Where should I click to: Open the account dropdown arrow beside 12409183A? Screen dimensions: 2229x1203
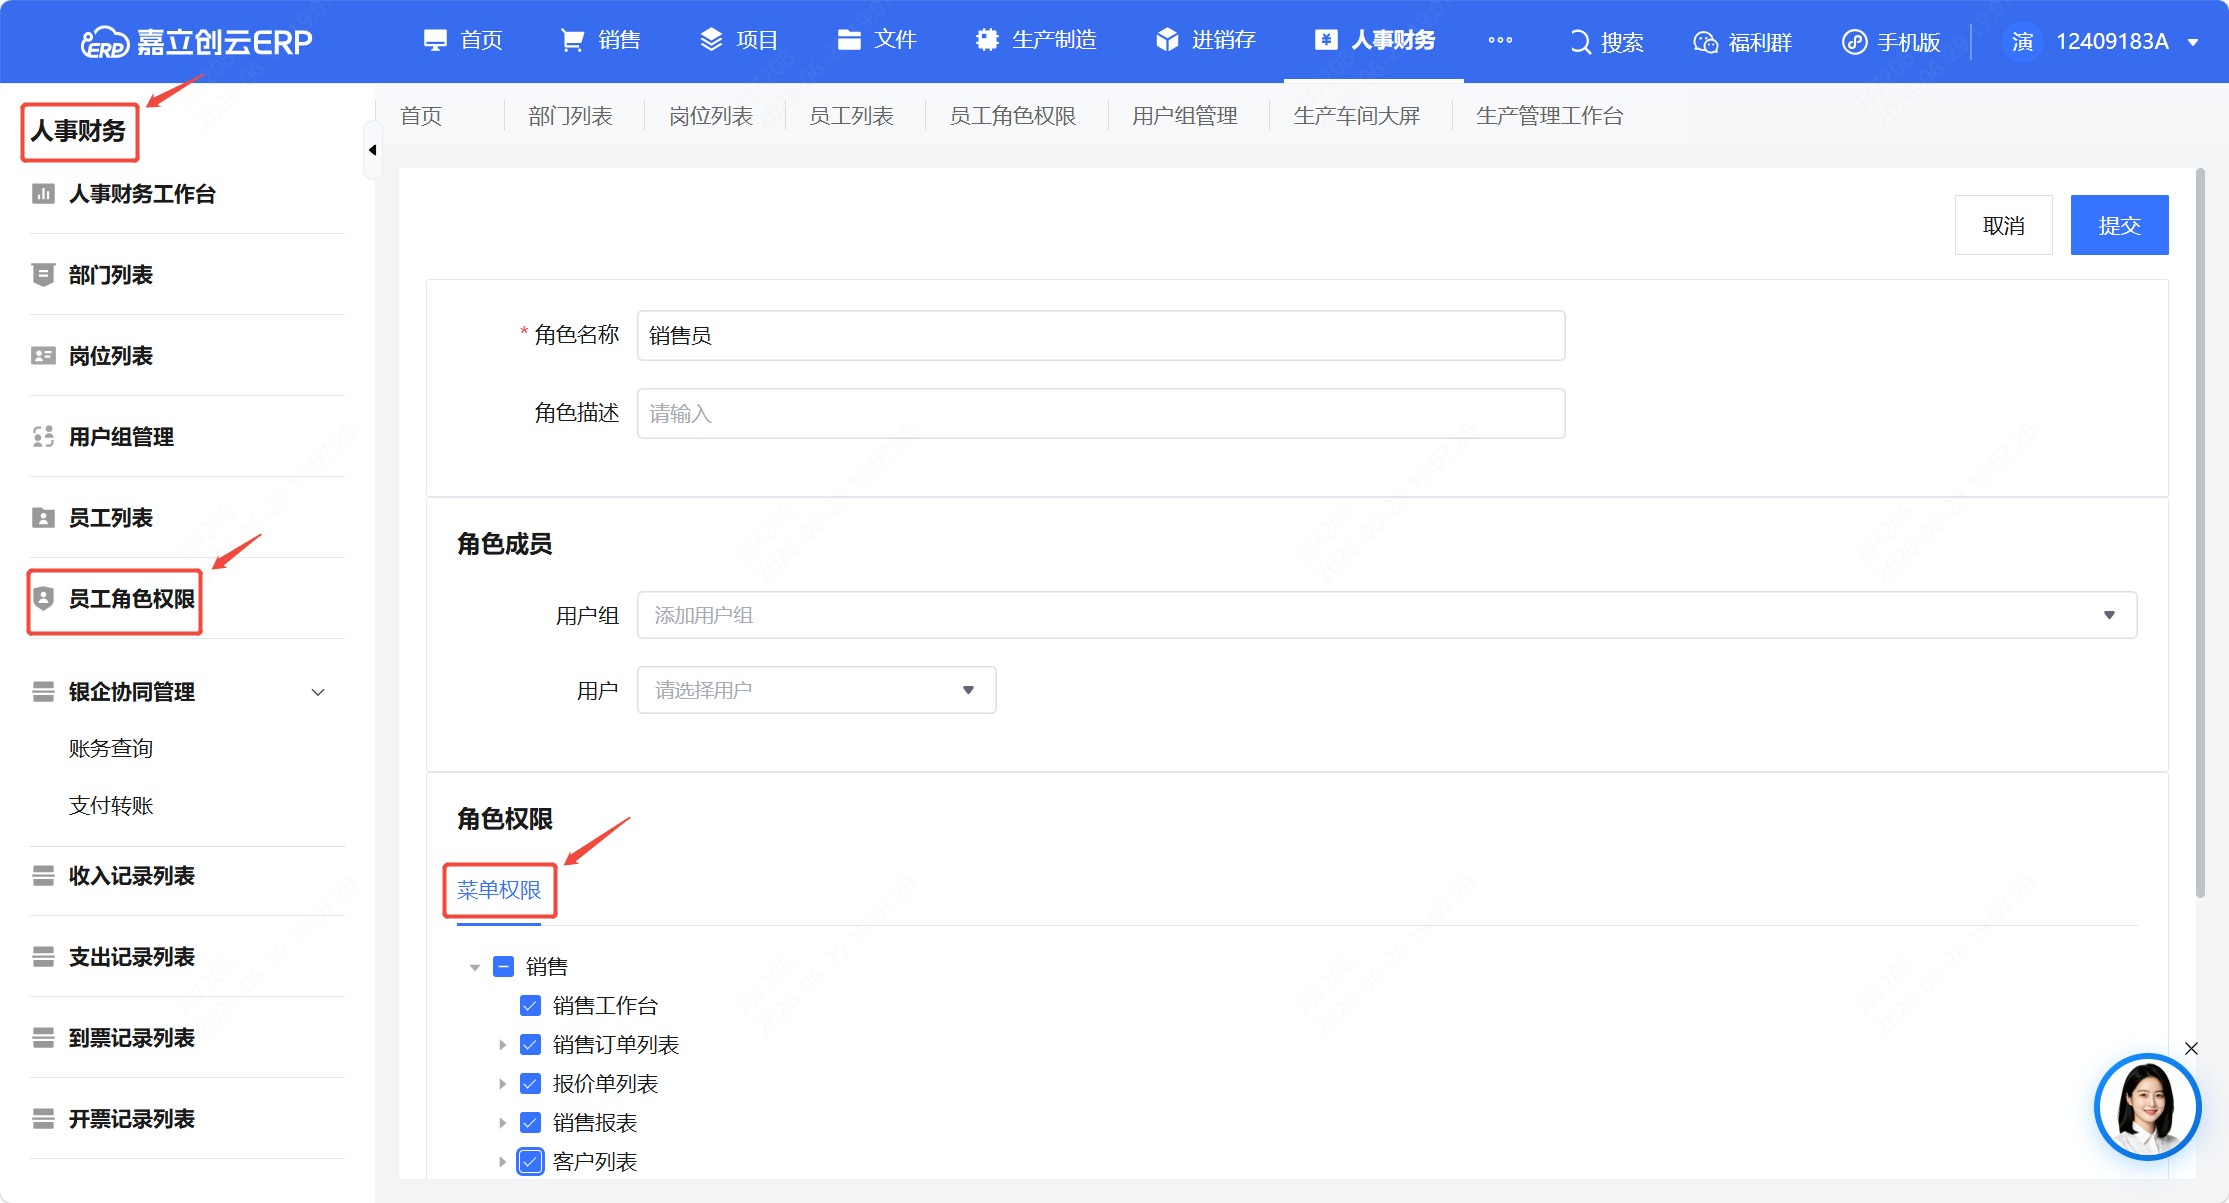click(2193, 42)
